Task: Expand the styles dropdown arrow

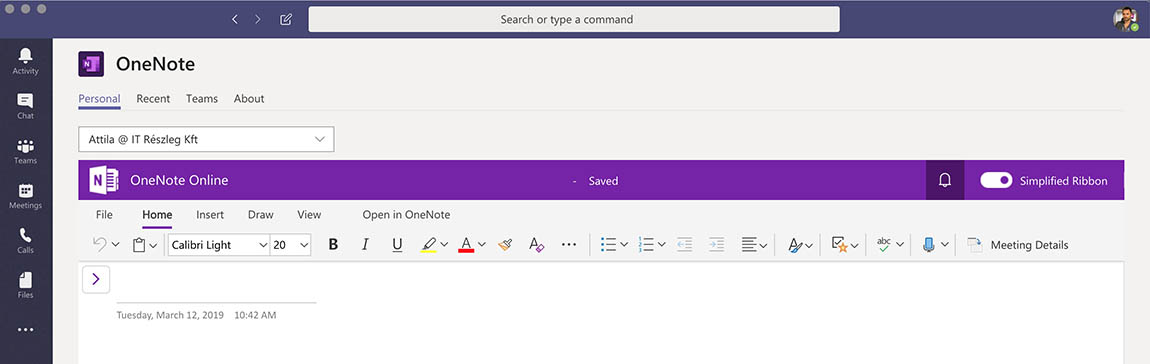Action: 809,245
